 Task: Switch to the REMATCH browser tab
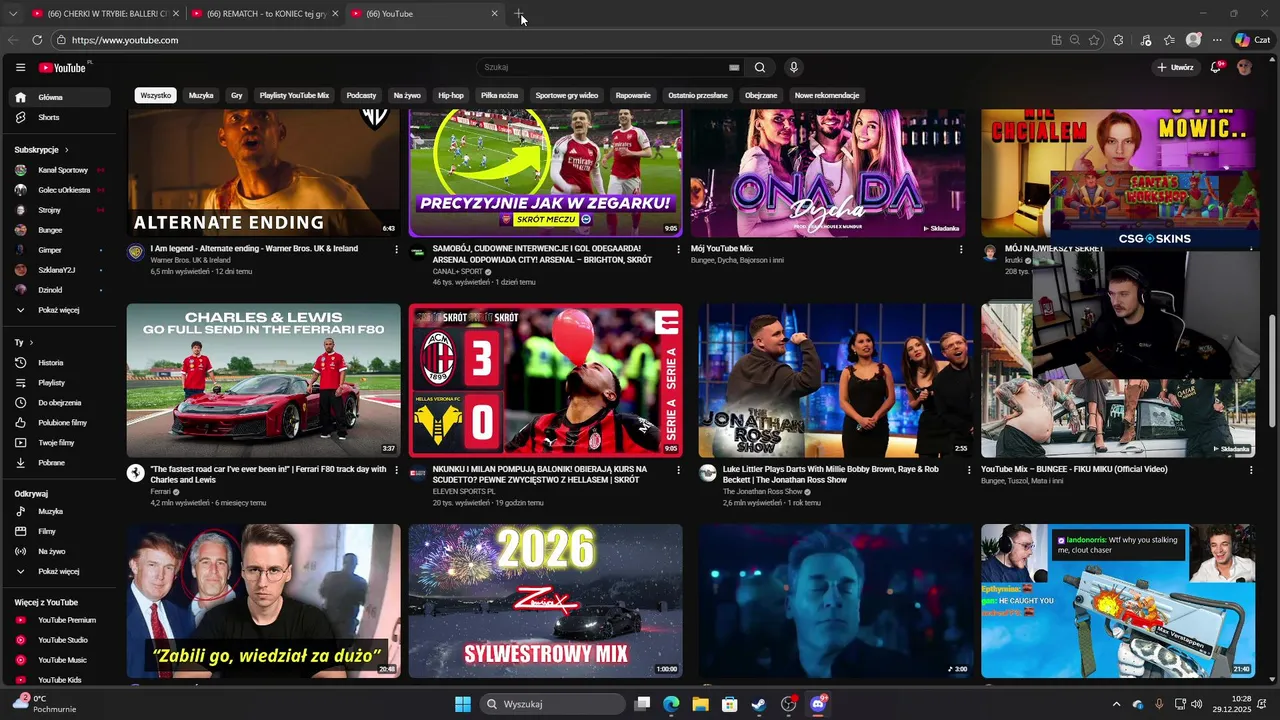[263, 14]
